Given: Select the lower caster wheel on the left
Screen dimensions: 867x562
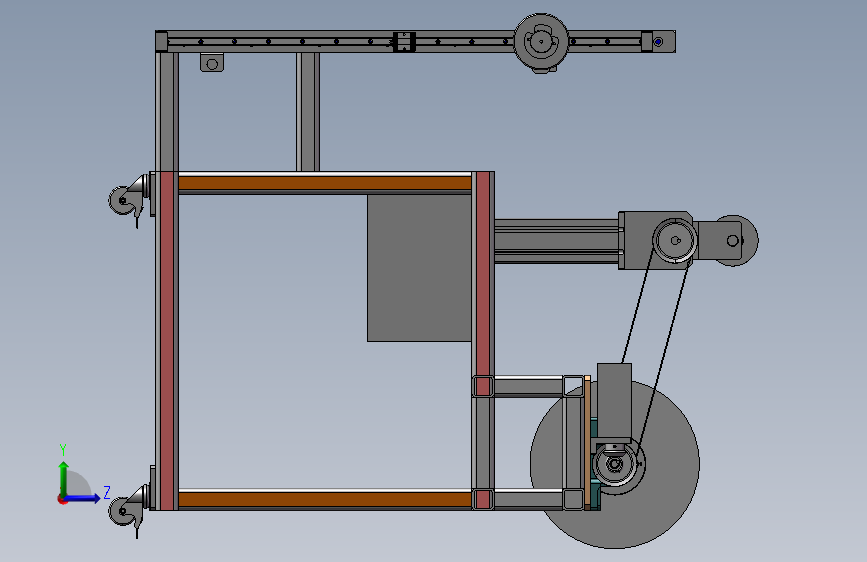Looking at the screenshot, I should (123, 511).
